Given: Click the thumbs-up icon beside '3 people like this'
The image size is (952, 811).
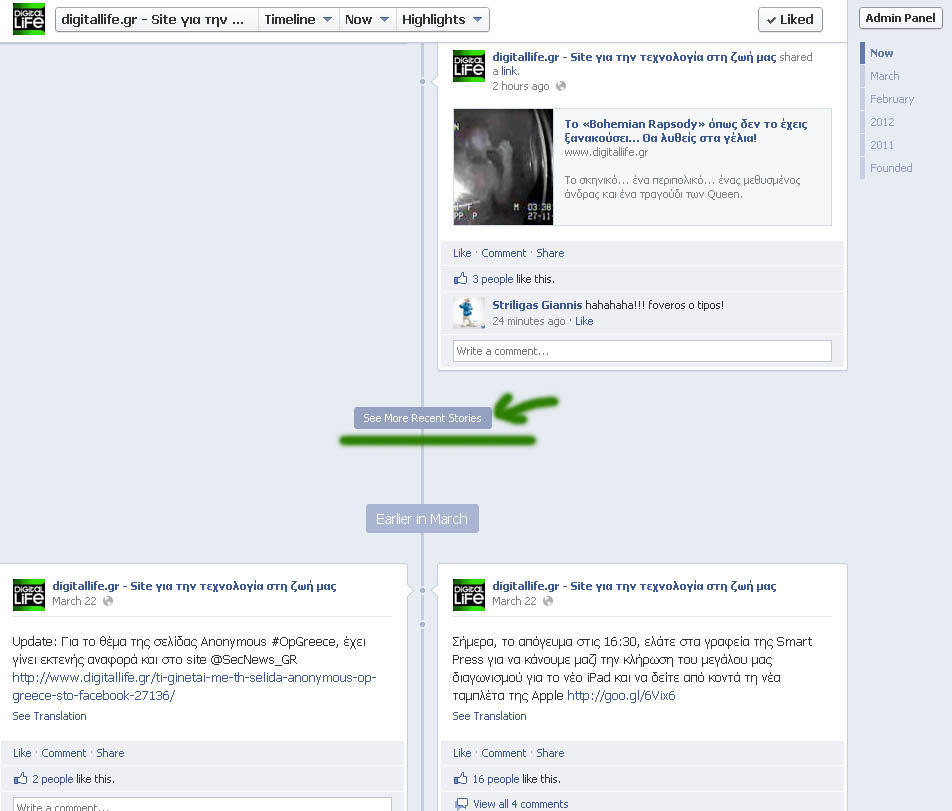Looking at the screenshot, I should click(460, 279).
